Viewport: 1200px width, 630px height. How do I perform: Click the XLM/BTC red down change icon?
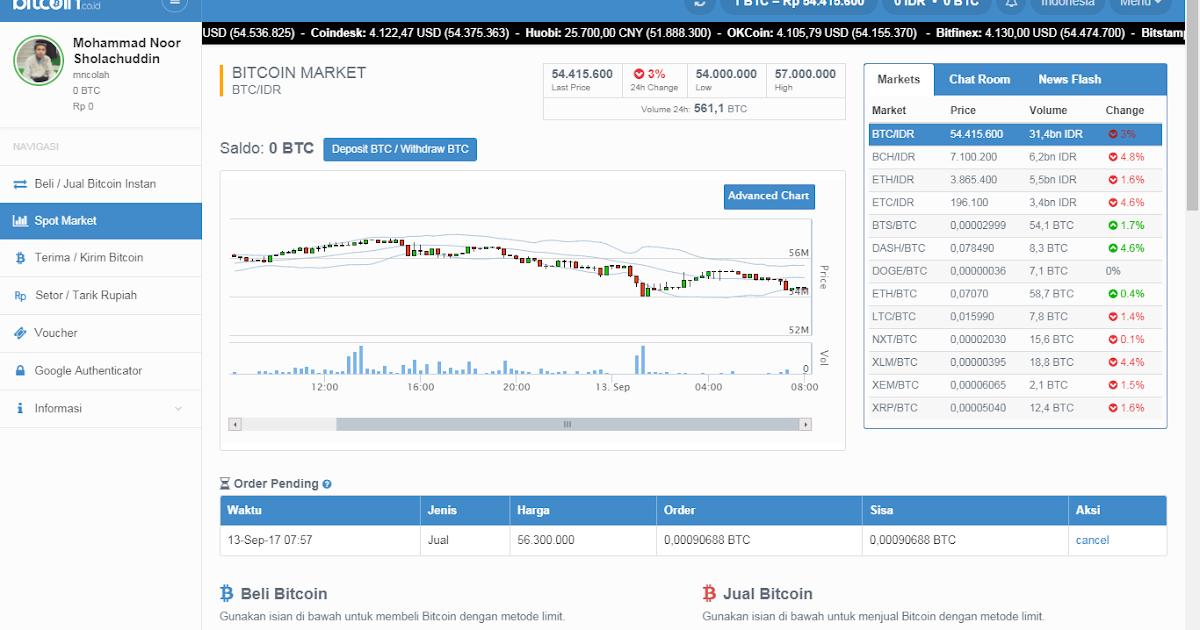(x=1112, y=362)
